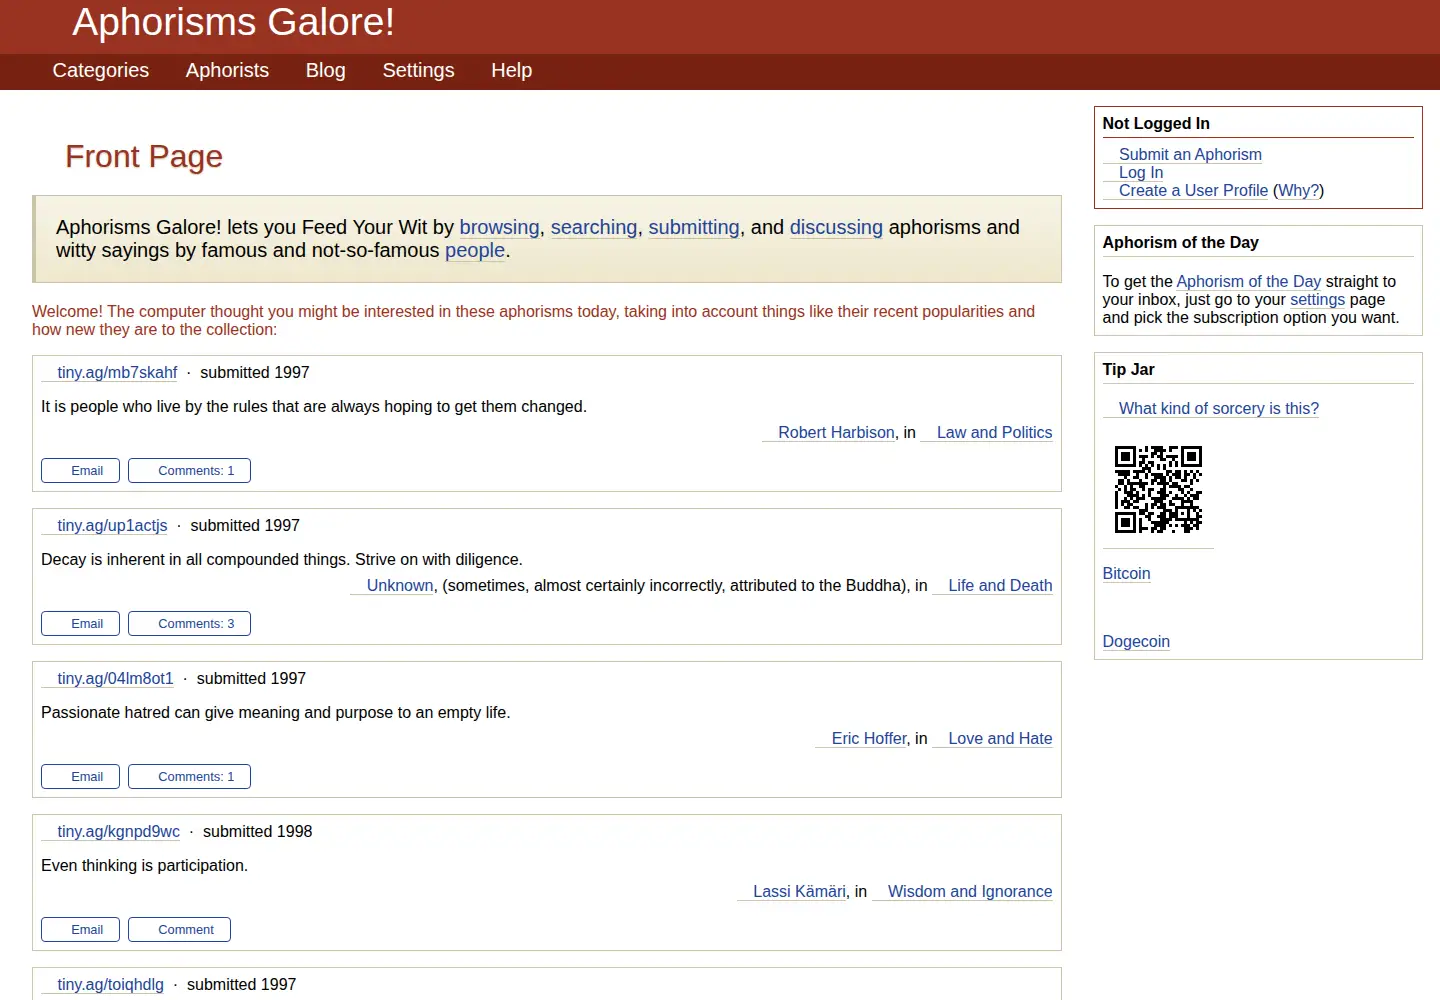Open the Dogecoin tip link
1440x1000 pixels.
1136,641
